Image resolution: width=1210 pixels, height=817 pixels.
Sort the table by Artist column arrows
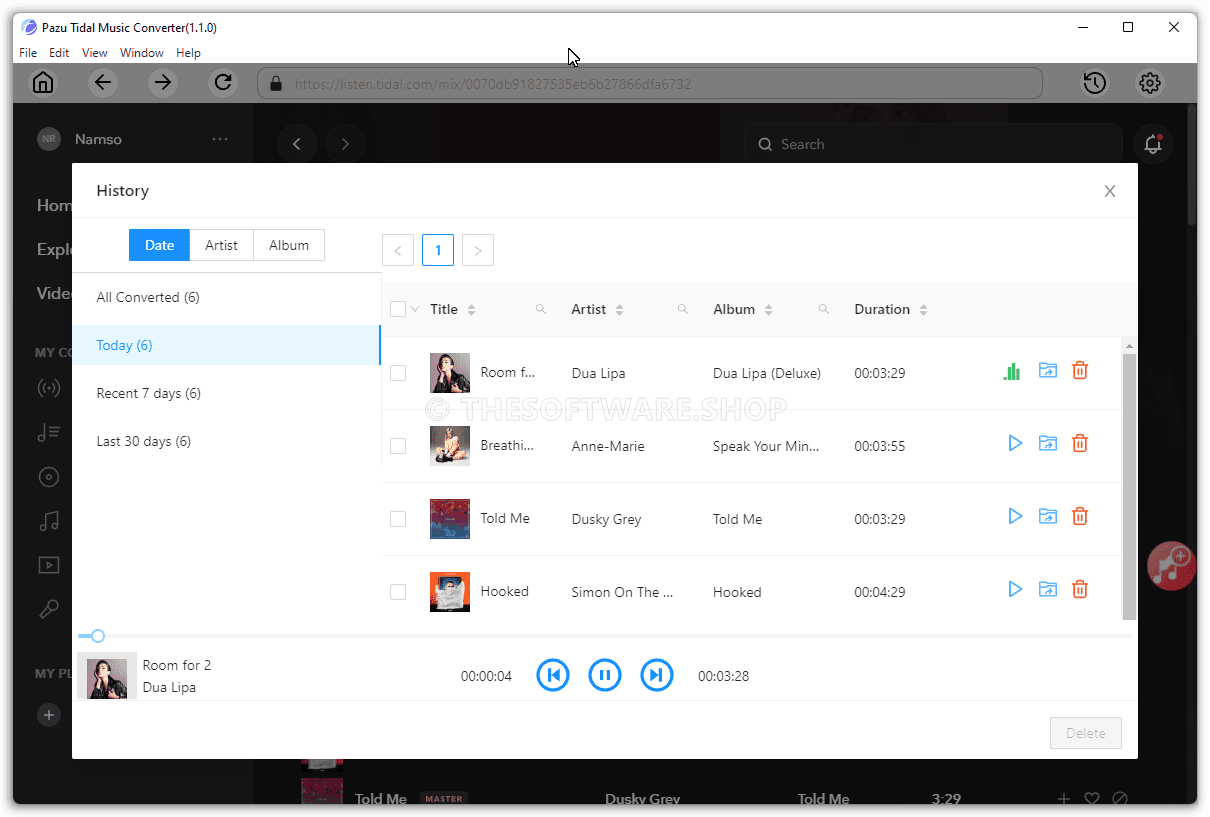pos(620,310)
